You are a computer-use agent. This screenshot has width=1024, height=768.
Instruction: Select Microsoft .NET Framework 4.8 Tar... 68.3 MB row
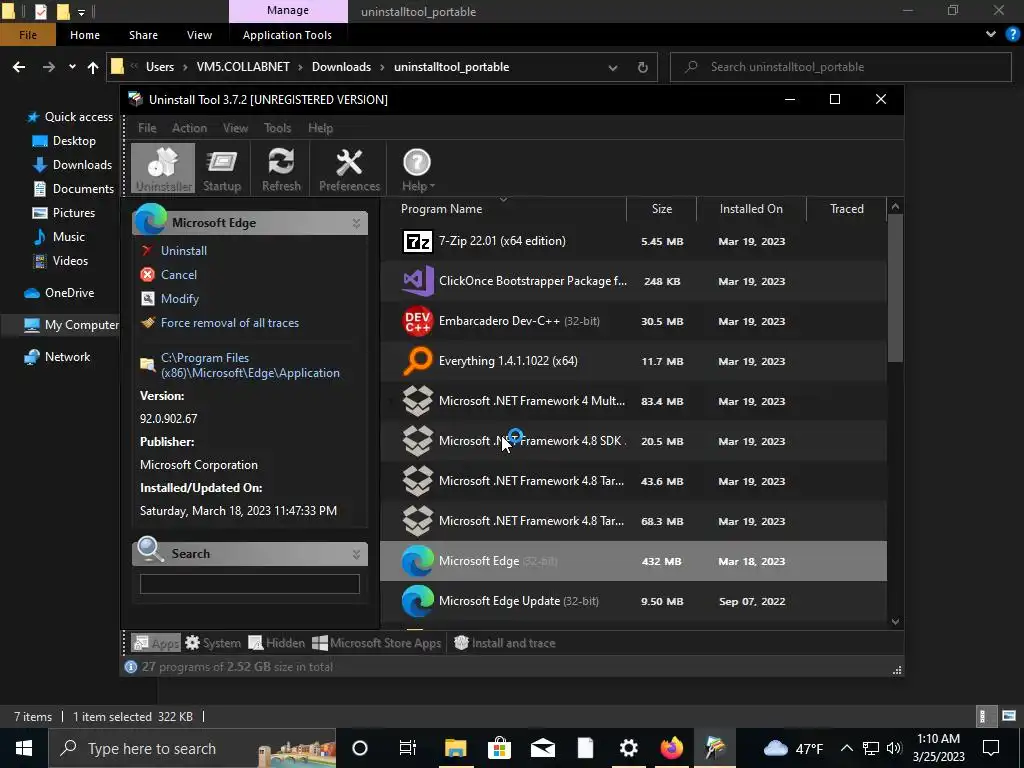pos(633,521)
